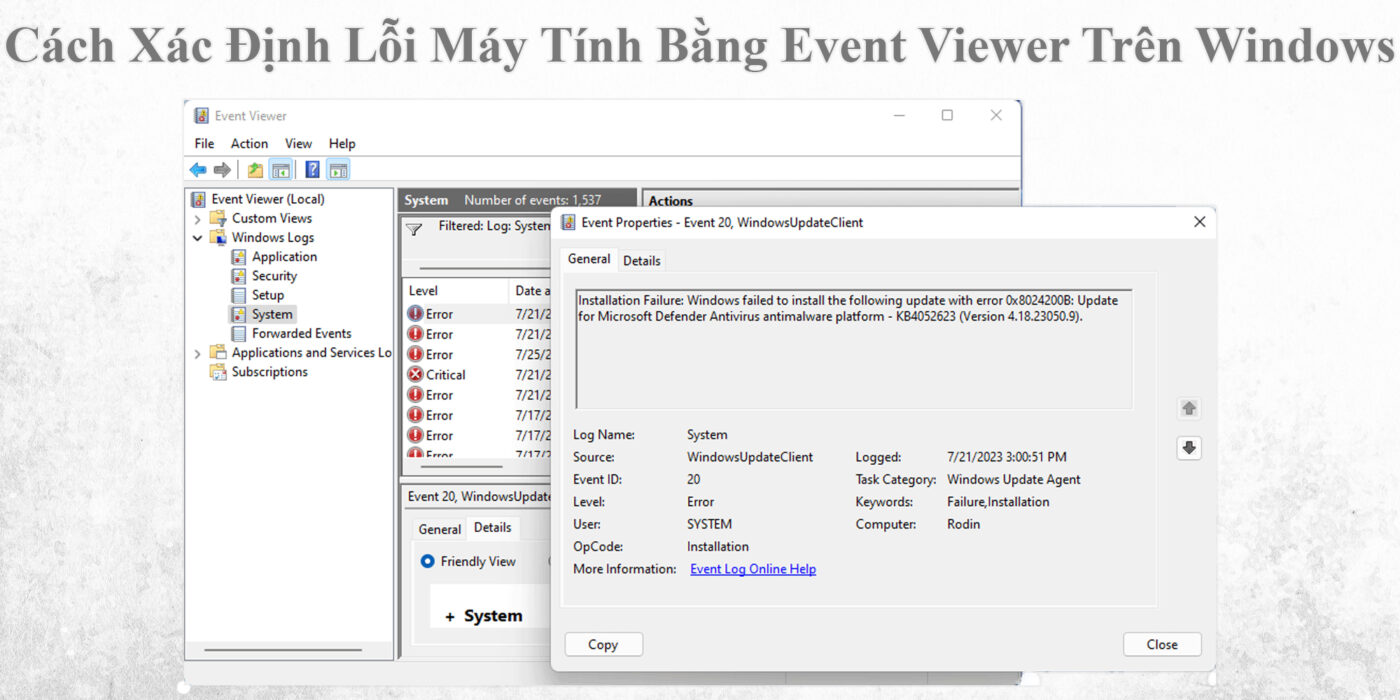
Task: Click the red X icon of the Critical event
Action: click(415, 375)
